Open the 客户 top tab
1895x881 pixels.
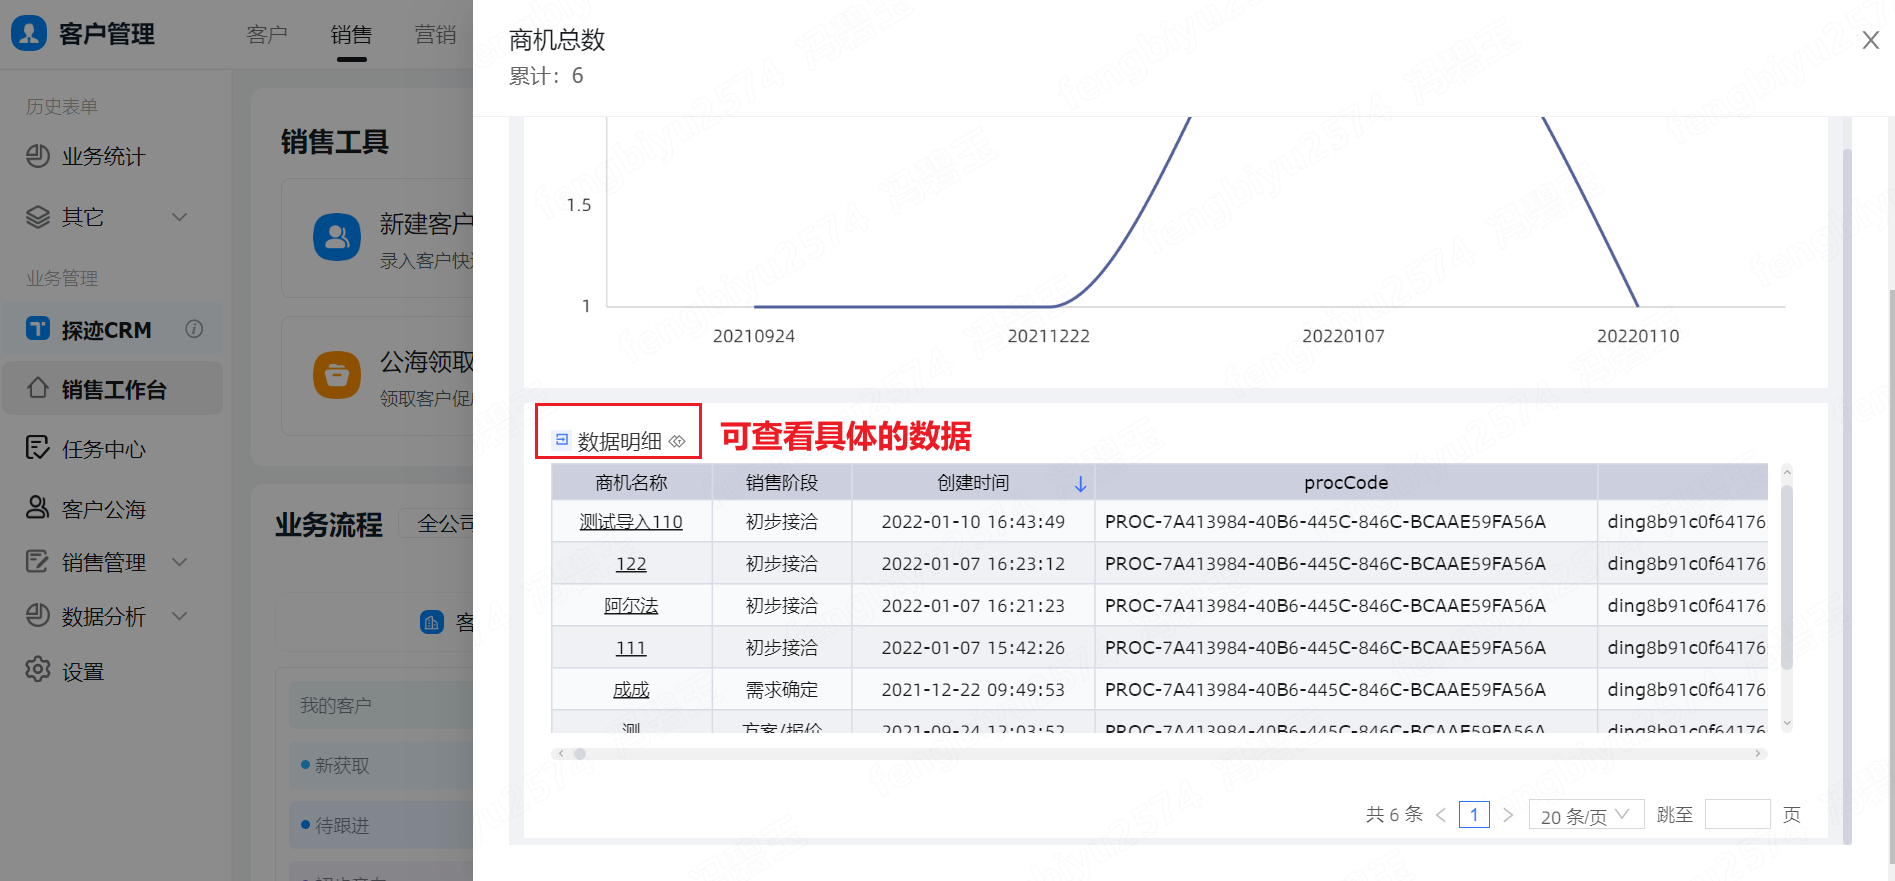click(x=267, y=35)
